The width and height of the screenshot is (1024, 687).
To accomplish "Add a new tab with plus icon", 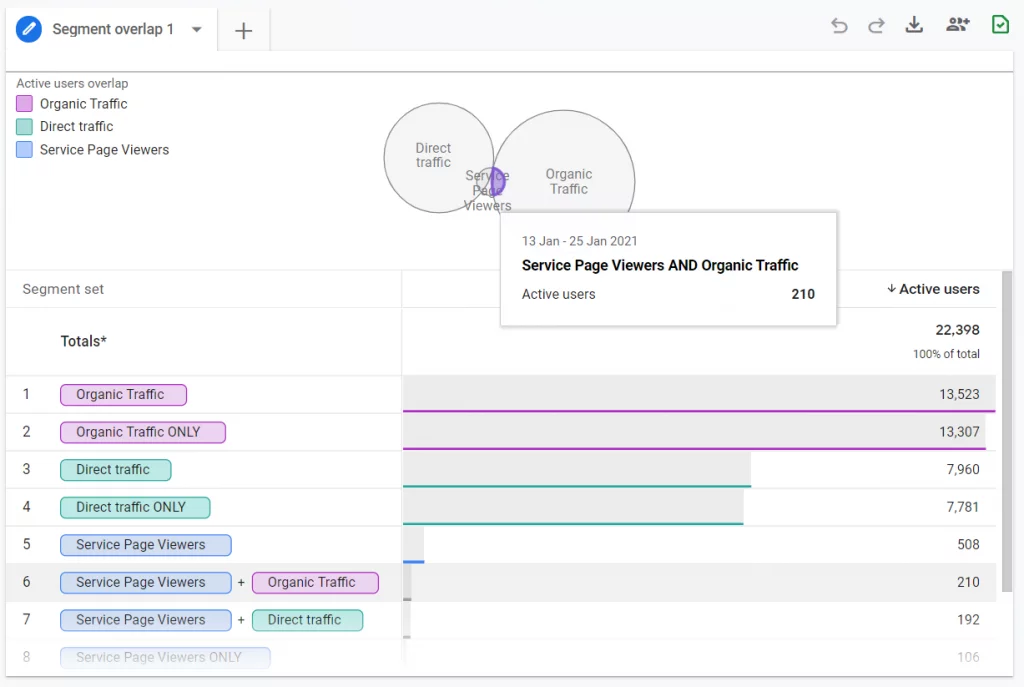I will click(244, 31).
